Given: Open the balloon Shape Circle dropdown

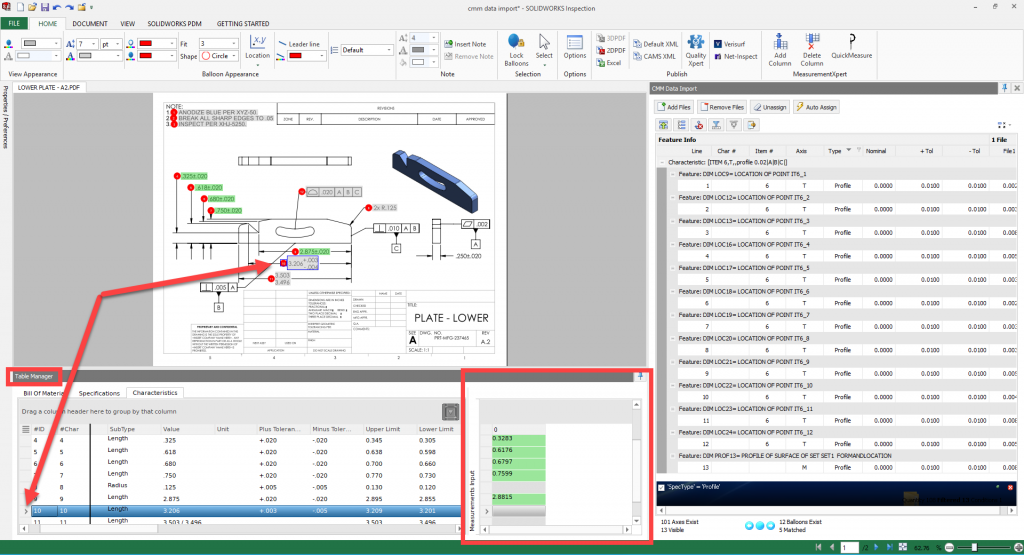Looking at the screenshot, I should pyautogui.click(x=234, y=56).
